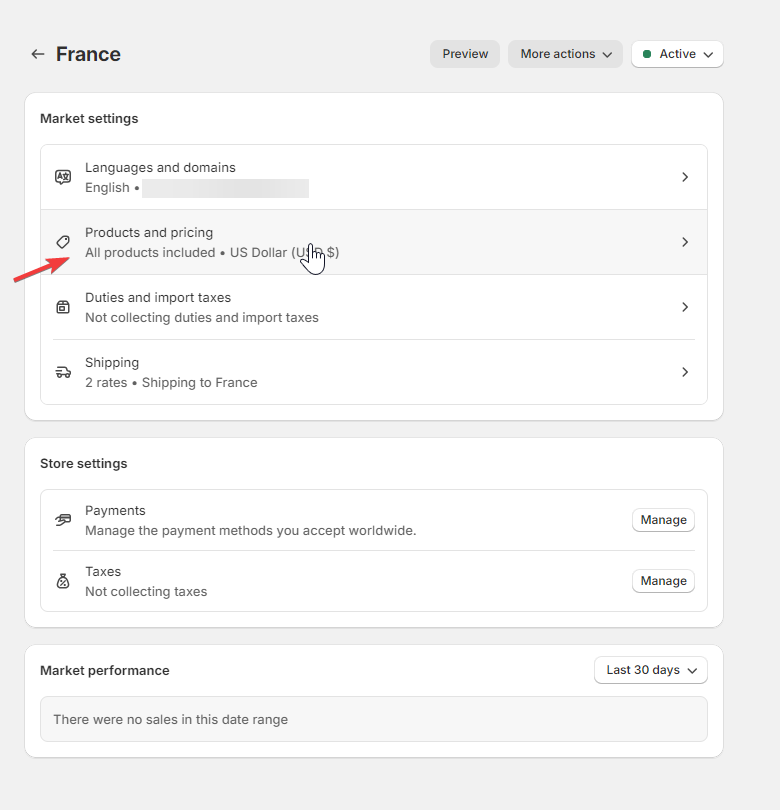Click the Taxes label
The width and height of the screenshot is (780, 810).
point(103,571)
